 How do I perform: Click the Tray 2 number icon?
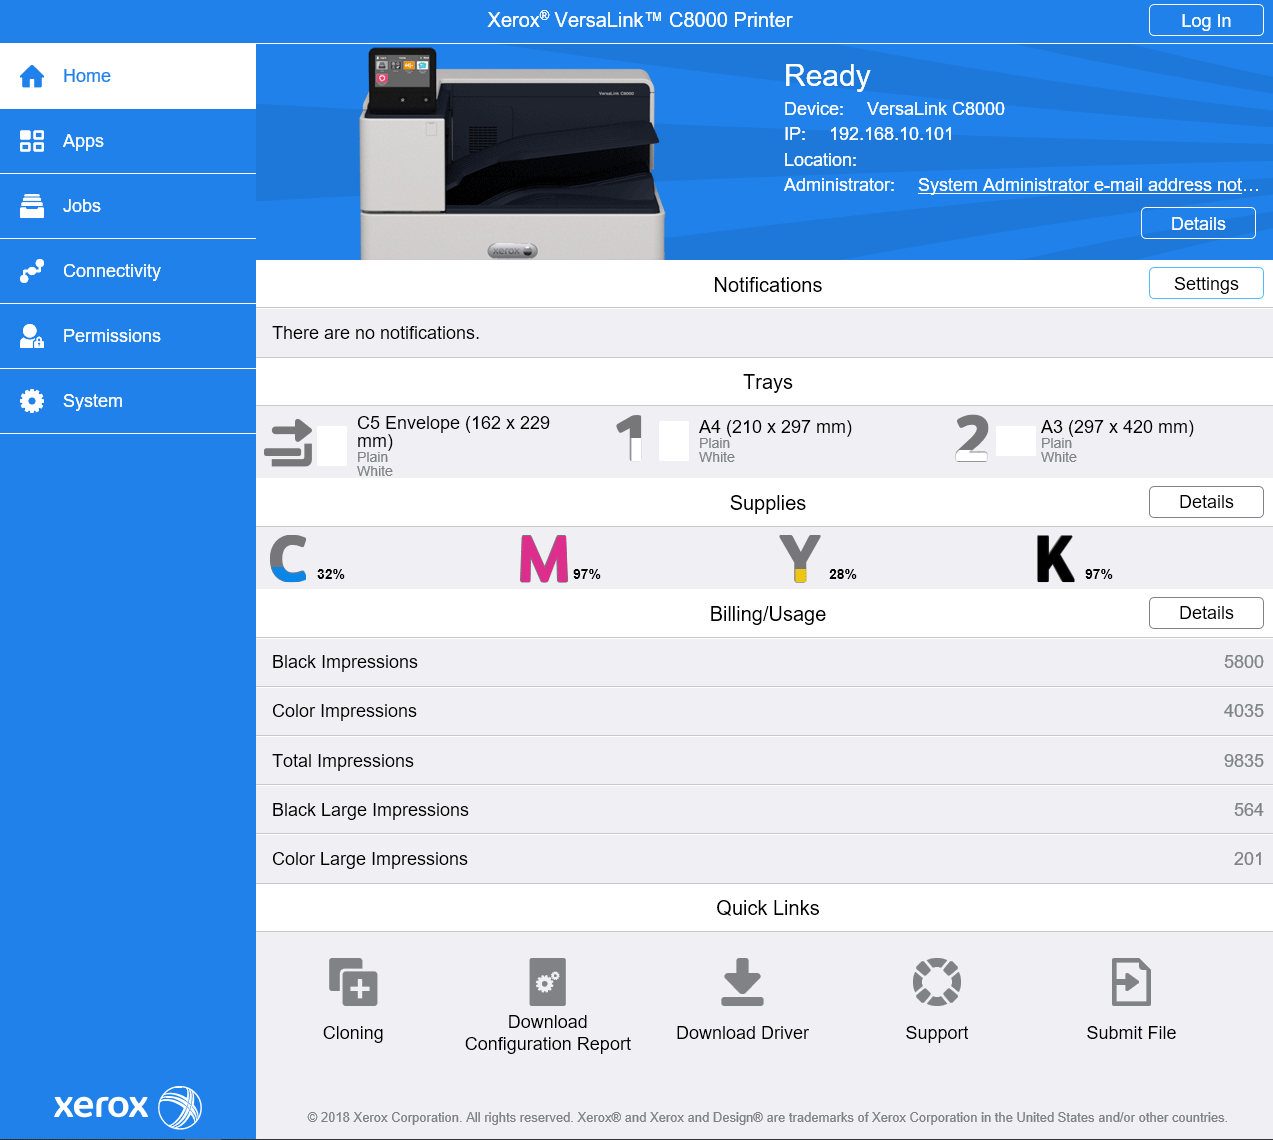972,438
